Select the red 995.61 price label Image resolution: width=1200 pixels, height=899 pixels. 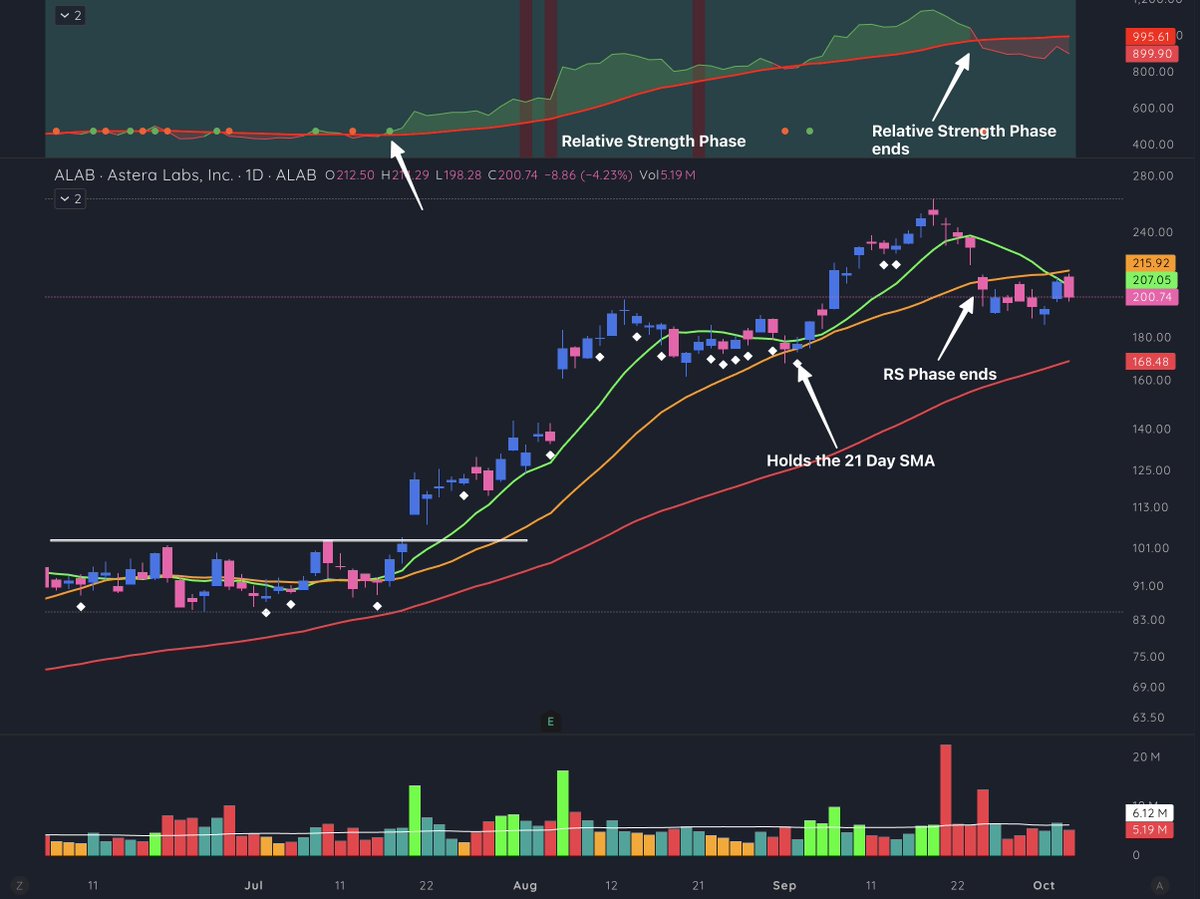pos(1149,36)
